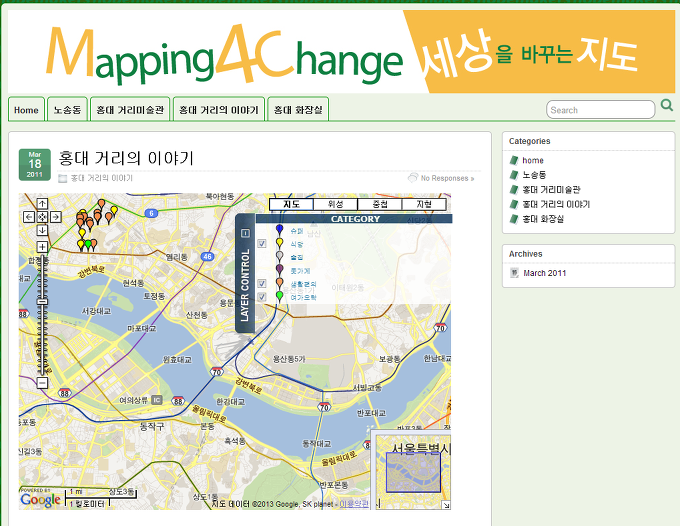Click the blue 쉼터 pin icon

point(280,230)
